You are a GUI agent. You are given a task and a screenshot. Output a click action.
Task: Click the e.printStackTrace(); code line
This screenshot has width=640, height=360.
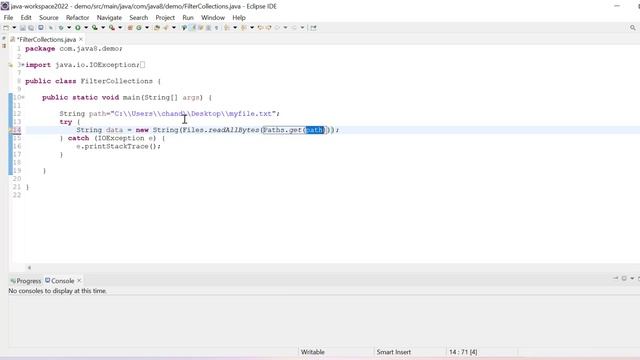[x=118, y=147]
